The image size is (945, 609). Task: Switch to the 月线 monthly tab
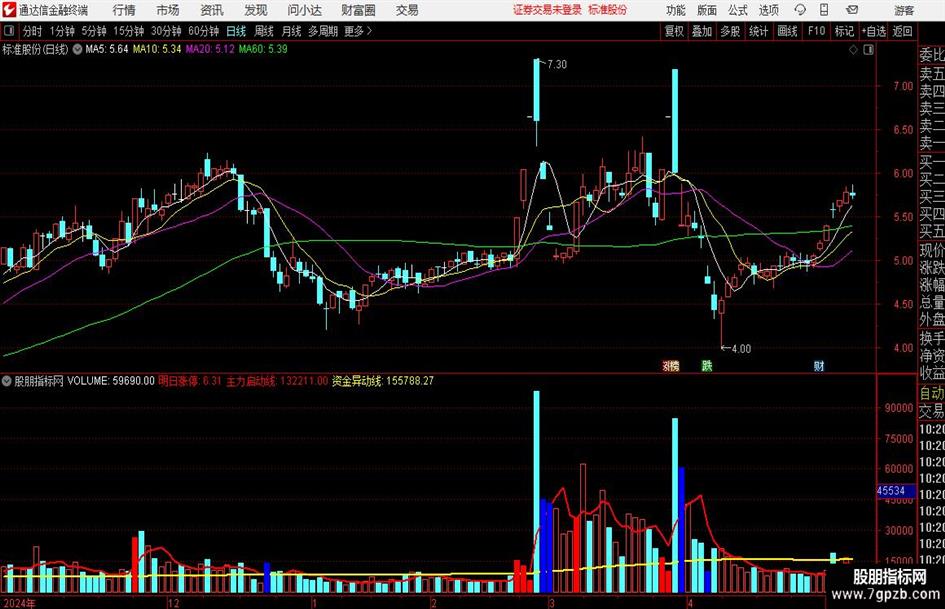[x=291, y=31]
